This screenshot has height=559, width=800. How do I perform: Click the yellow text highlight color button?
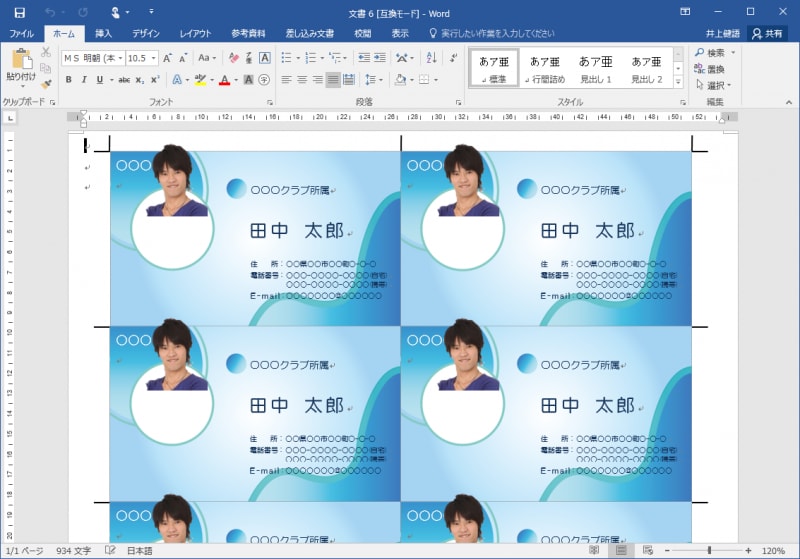(x=200, y=80)
